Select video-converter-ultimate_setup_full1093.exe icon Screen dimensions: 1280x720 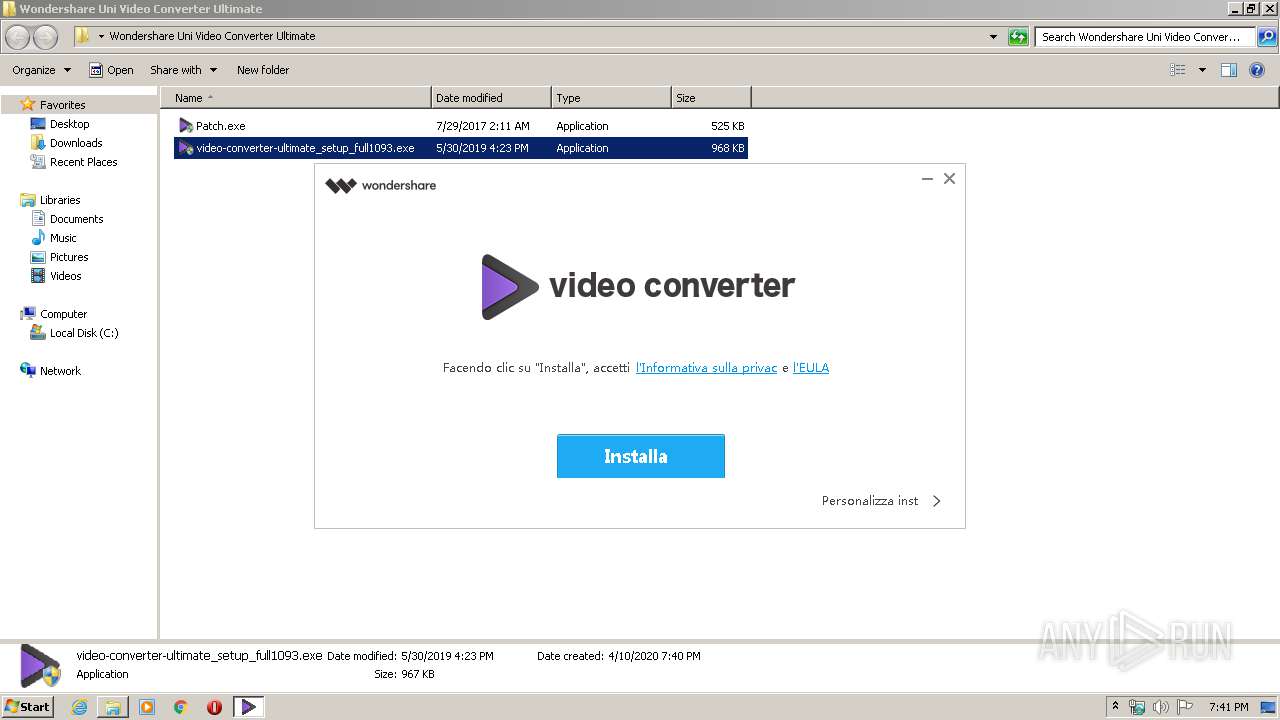[185, 148]
